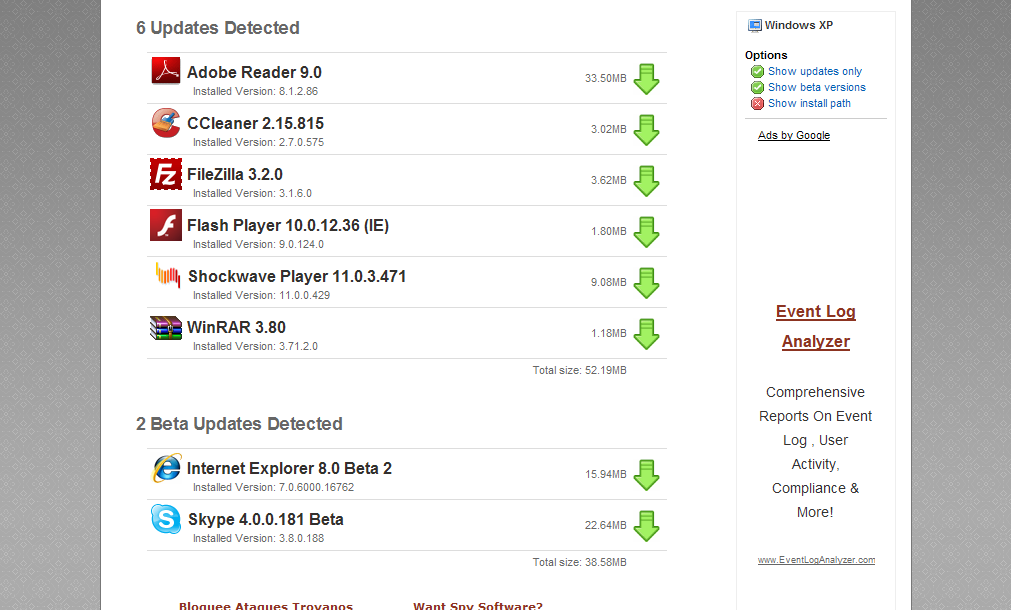
Task: Download CCleaner 2.15.815 with green arrow
Action: [x=646, y=130]
